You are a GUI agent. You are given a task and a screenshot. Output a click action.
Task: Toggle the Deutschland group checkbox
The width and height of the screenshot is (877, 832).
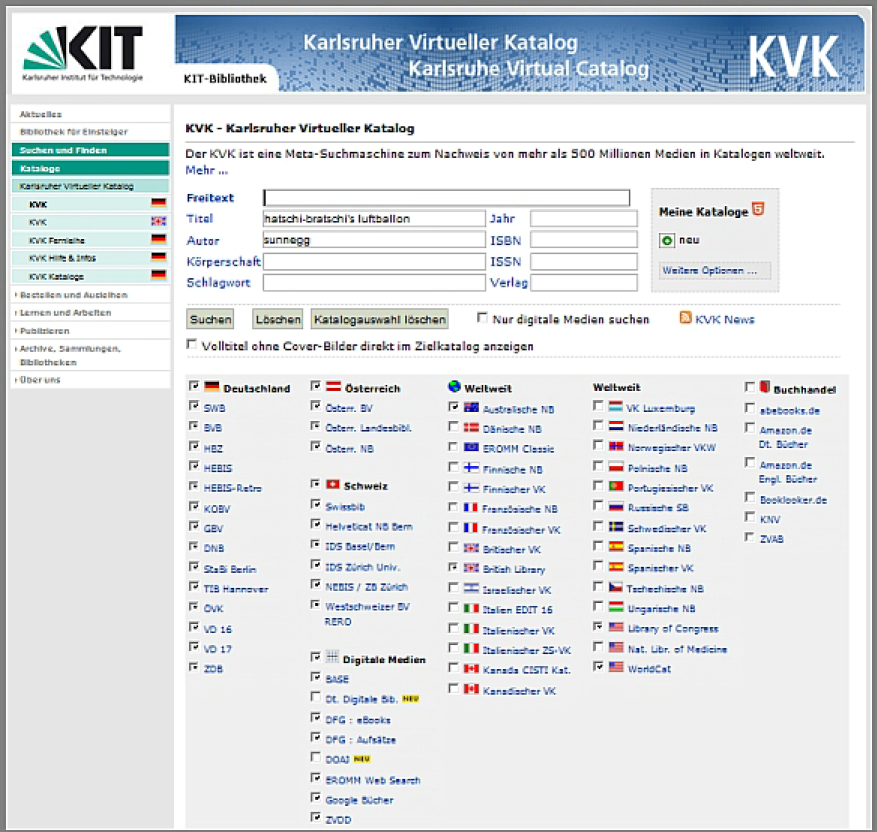tap(194, 387)
